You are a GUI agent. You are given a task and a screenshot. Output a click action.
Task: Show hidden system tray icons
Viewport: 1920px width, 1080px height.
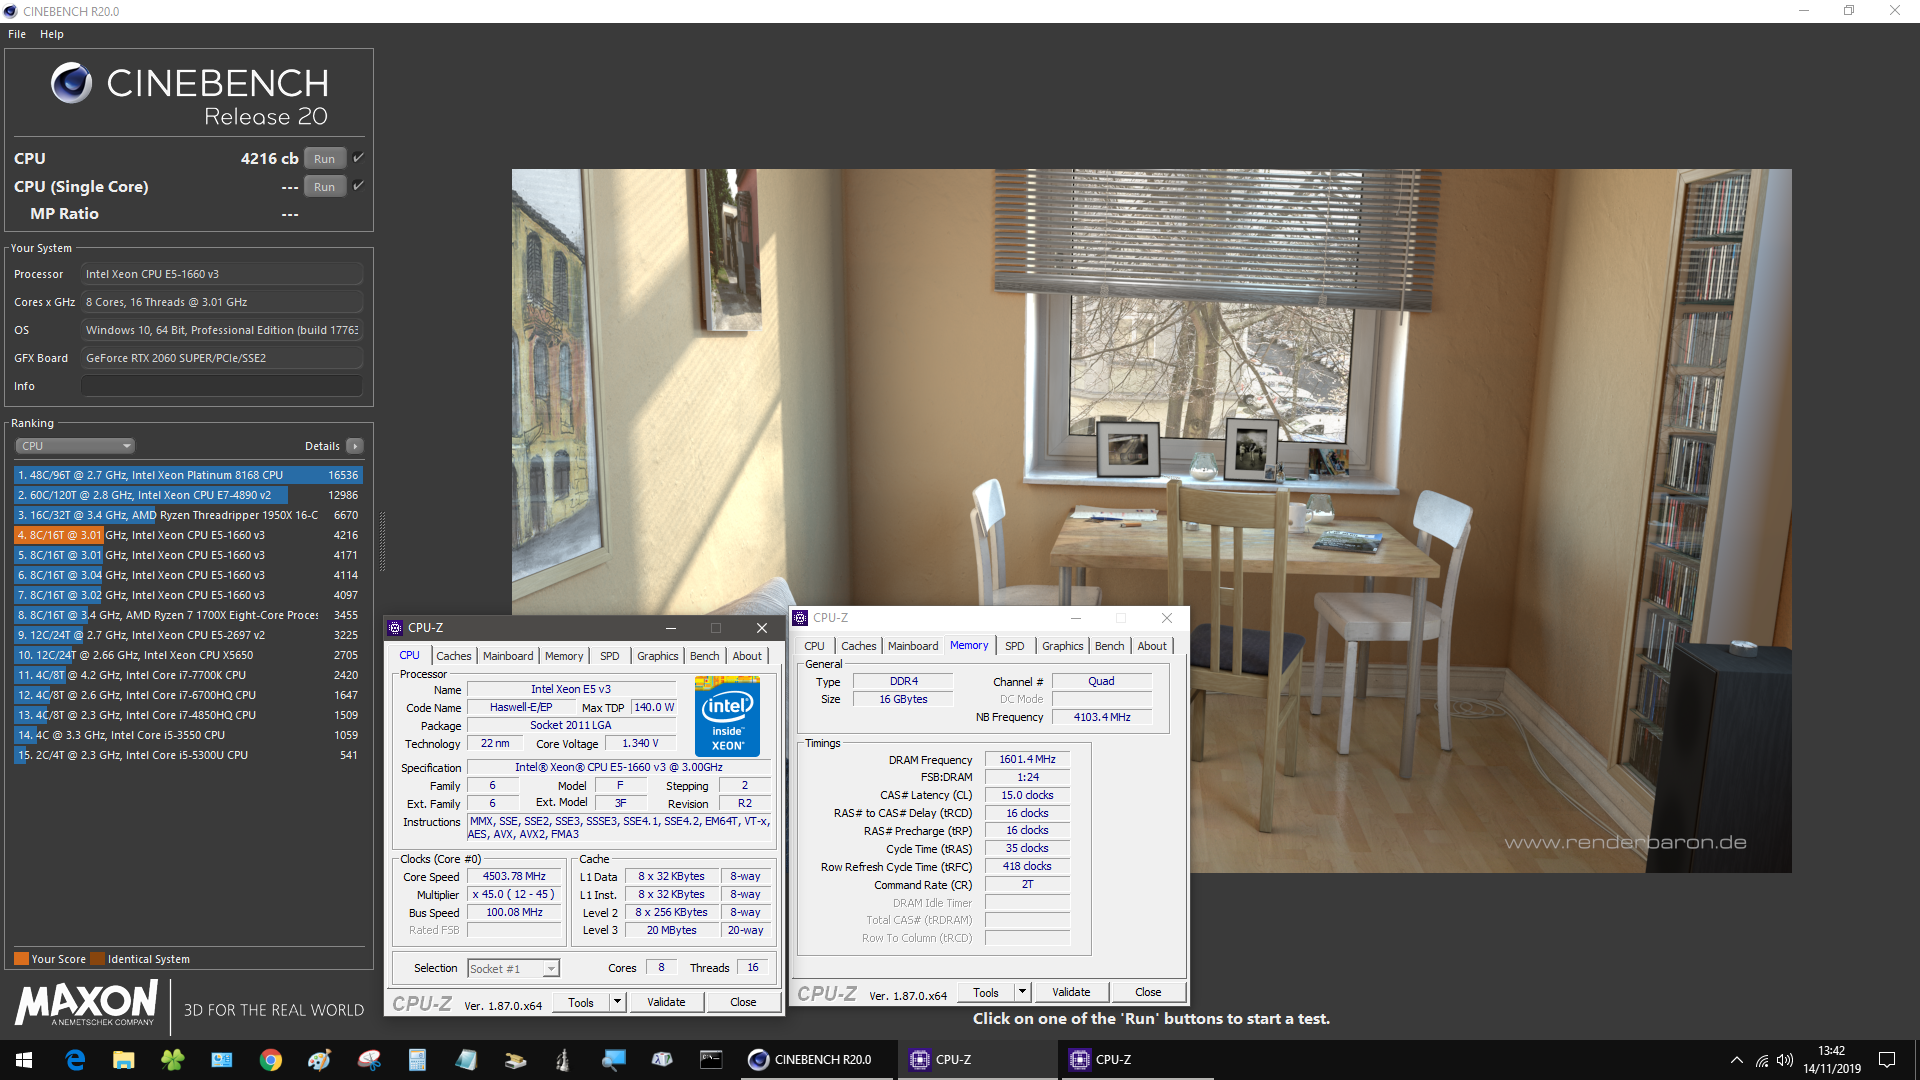1736,1060
